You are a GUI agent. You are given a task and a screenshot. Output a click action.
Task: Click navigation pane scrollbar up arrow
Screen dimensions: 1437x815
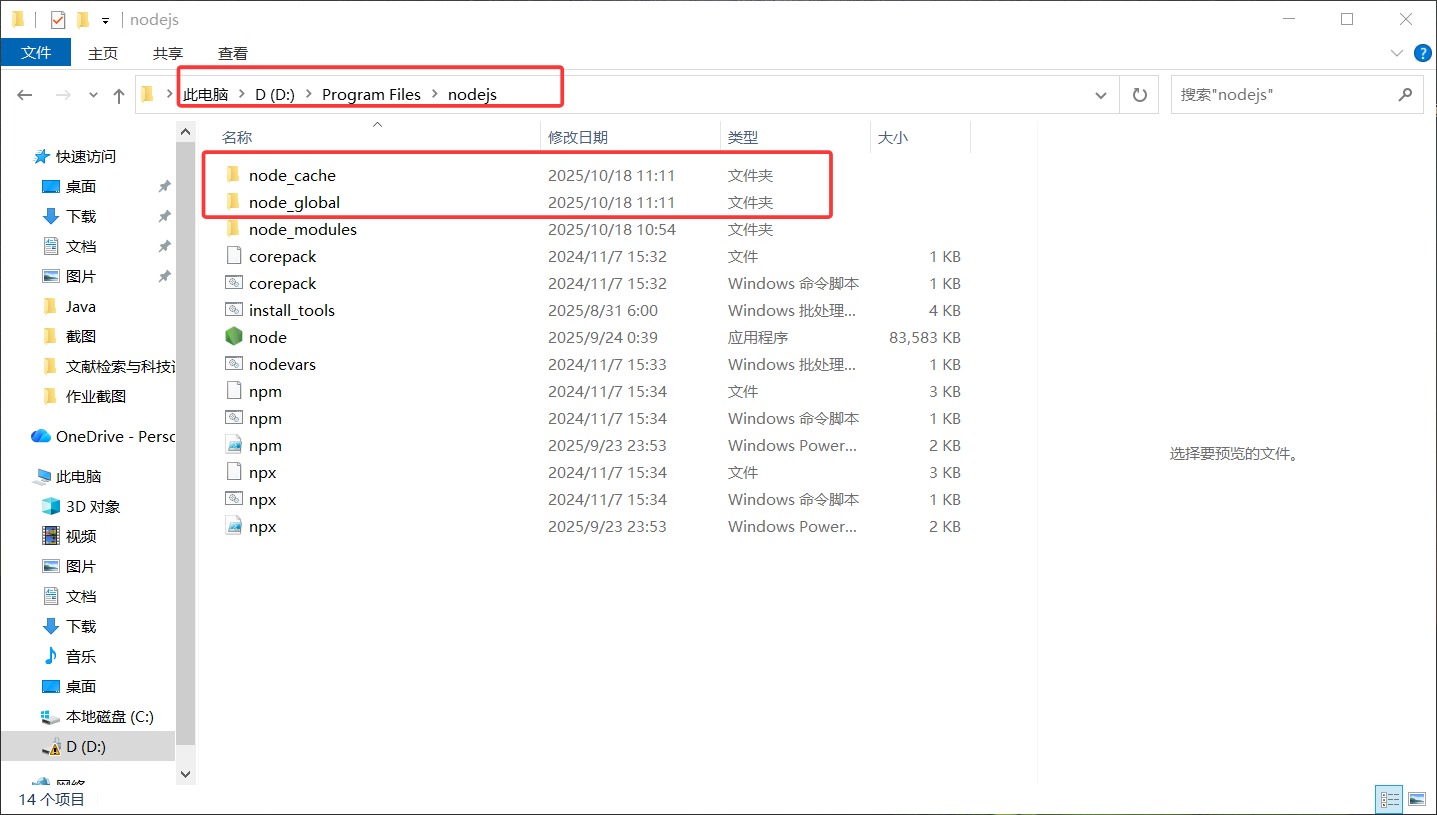coord(186,130)
